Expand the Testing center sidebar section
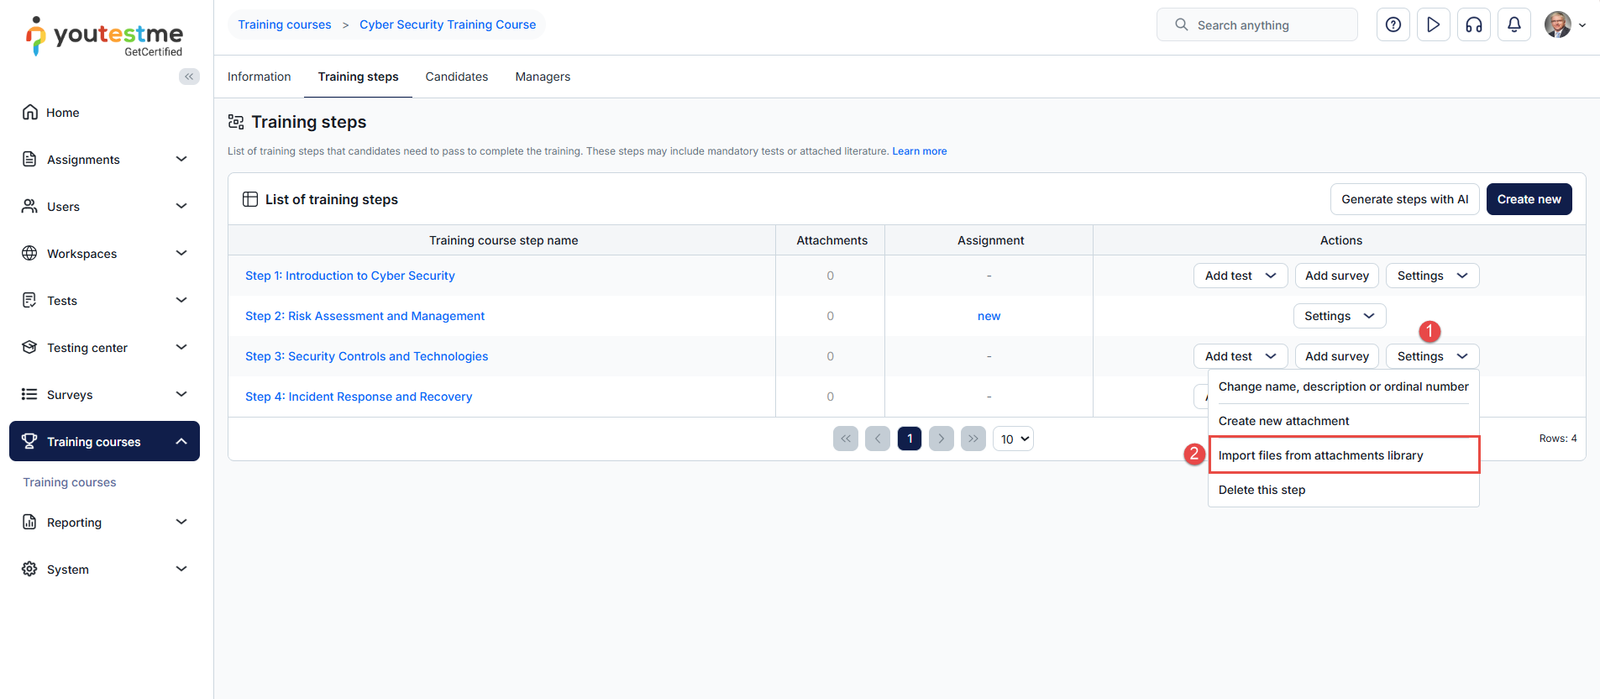This screenshot has height=699, width=1600. (104, 348)
